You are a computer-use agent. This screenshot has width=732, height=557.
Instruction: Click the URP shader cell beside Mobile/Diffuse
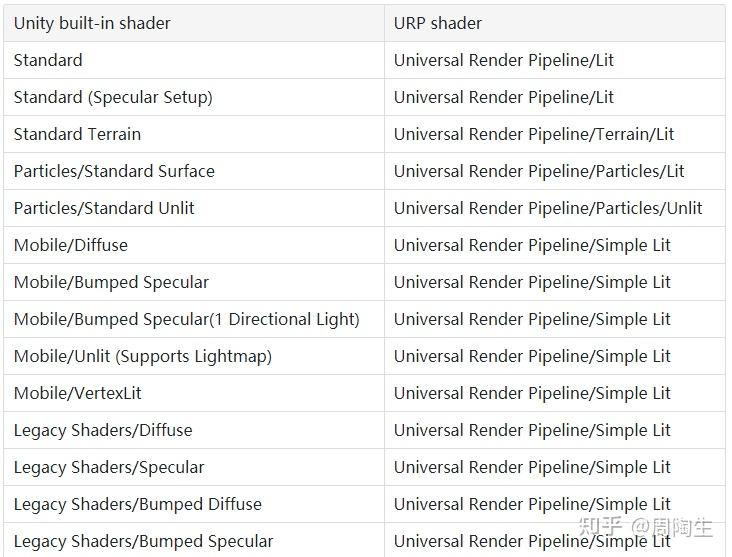532,245
